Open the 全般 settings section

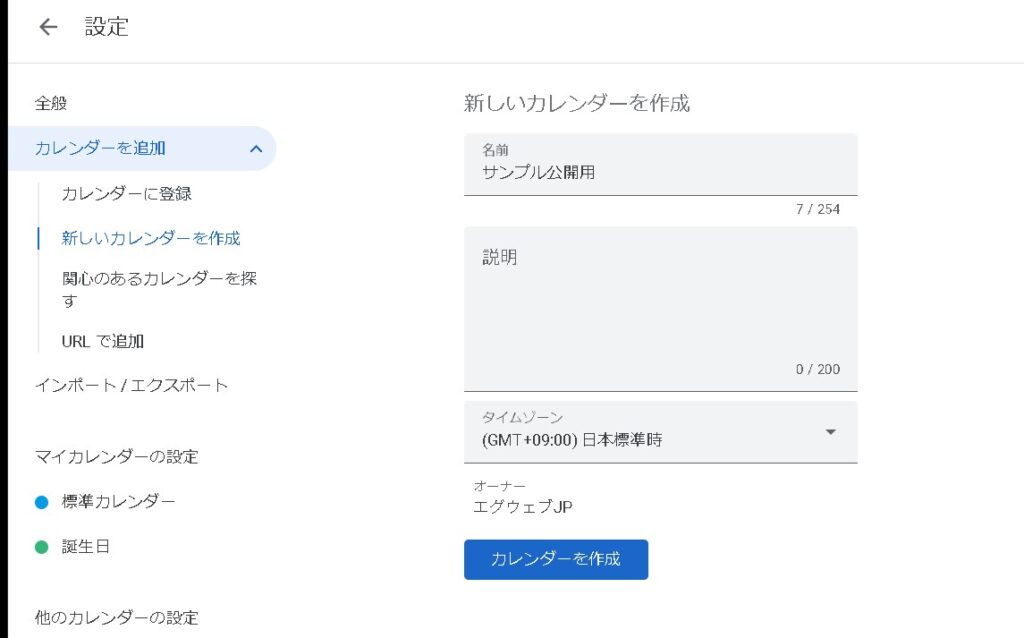[51, 103]
